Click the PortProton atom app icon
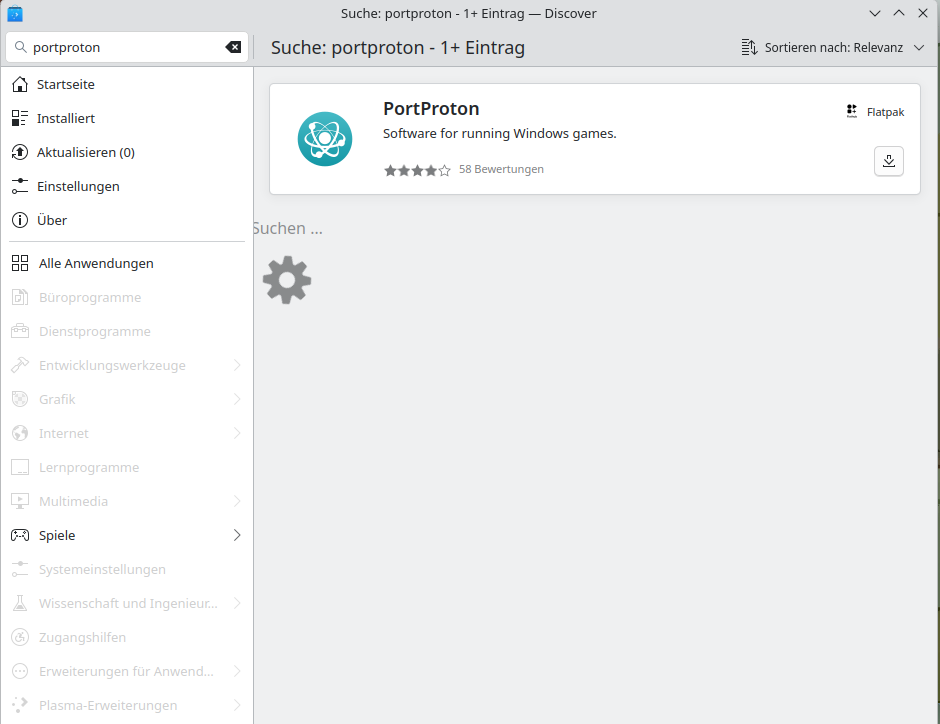The height and width of the screenshot is (724, 940). point(325,139)
